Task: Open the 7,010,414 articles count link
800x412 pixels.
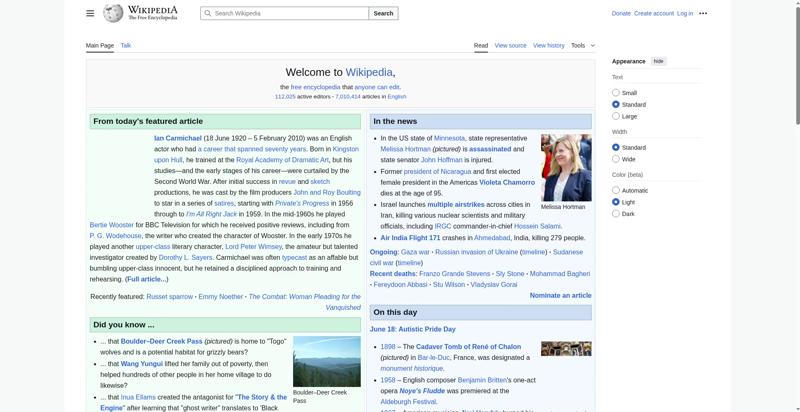Action: coord(347,96)
